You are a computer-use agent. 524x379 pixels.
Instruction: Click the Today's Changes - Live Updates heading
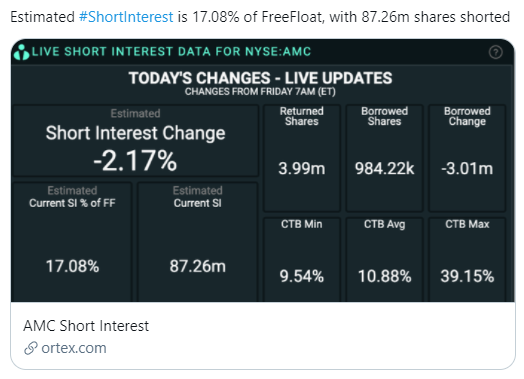click(x=260, y=78)
